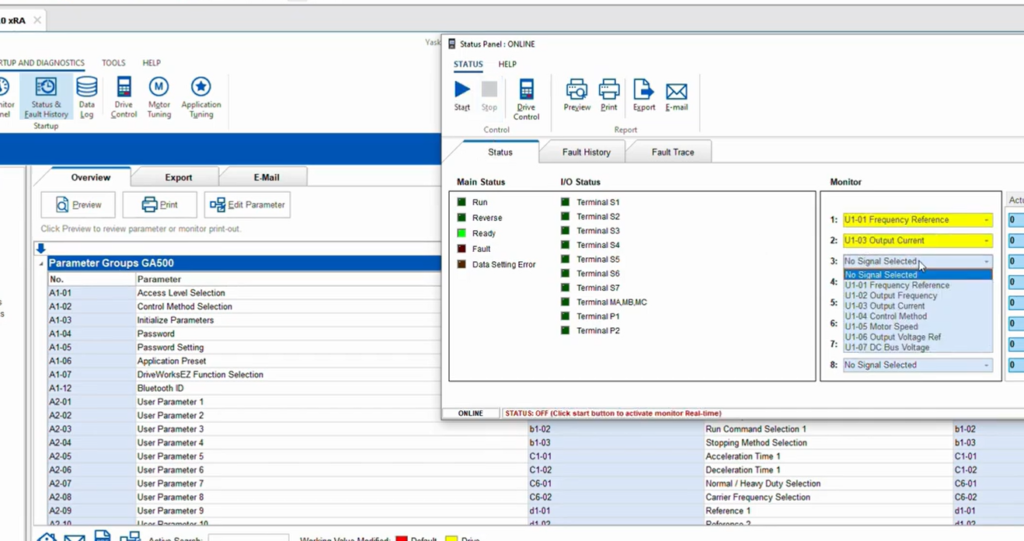1024x541 pixels.
Task: Click the E-mail report icon
Action: pos(676,93)
